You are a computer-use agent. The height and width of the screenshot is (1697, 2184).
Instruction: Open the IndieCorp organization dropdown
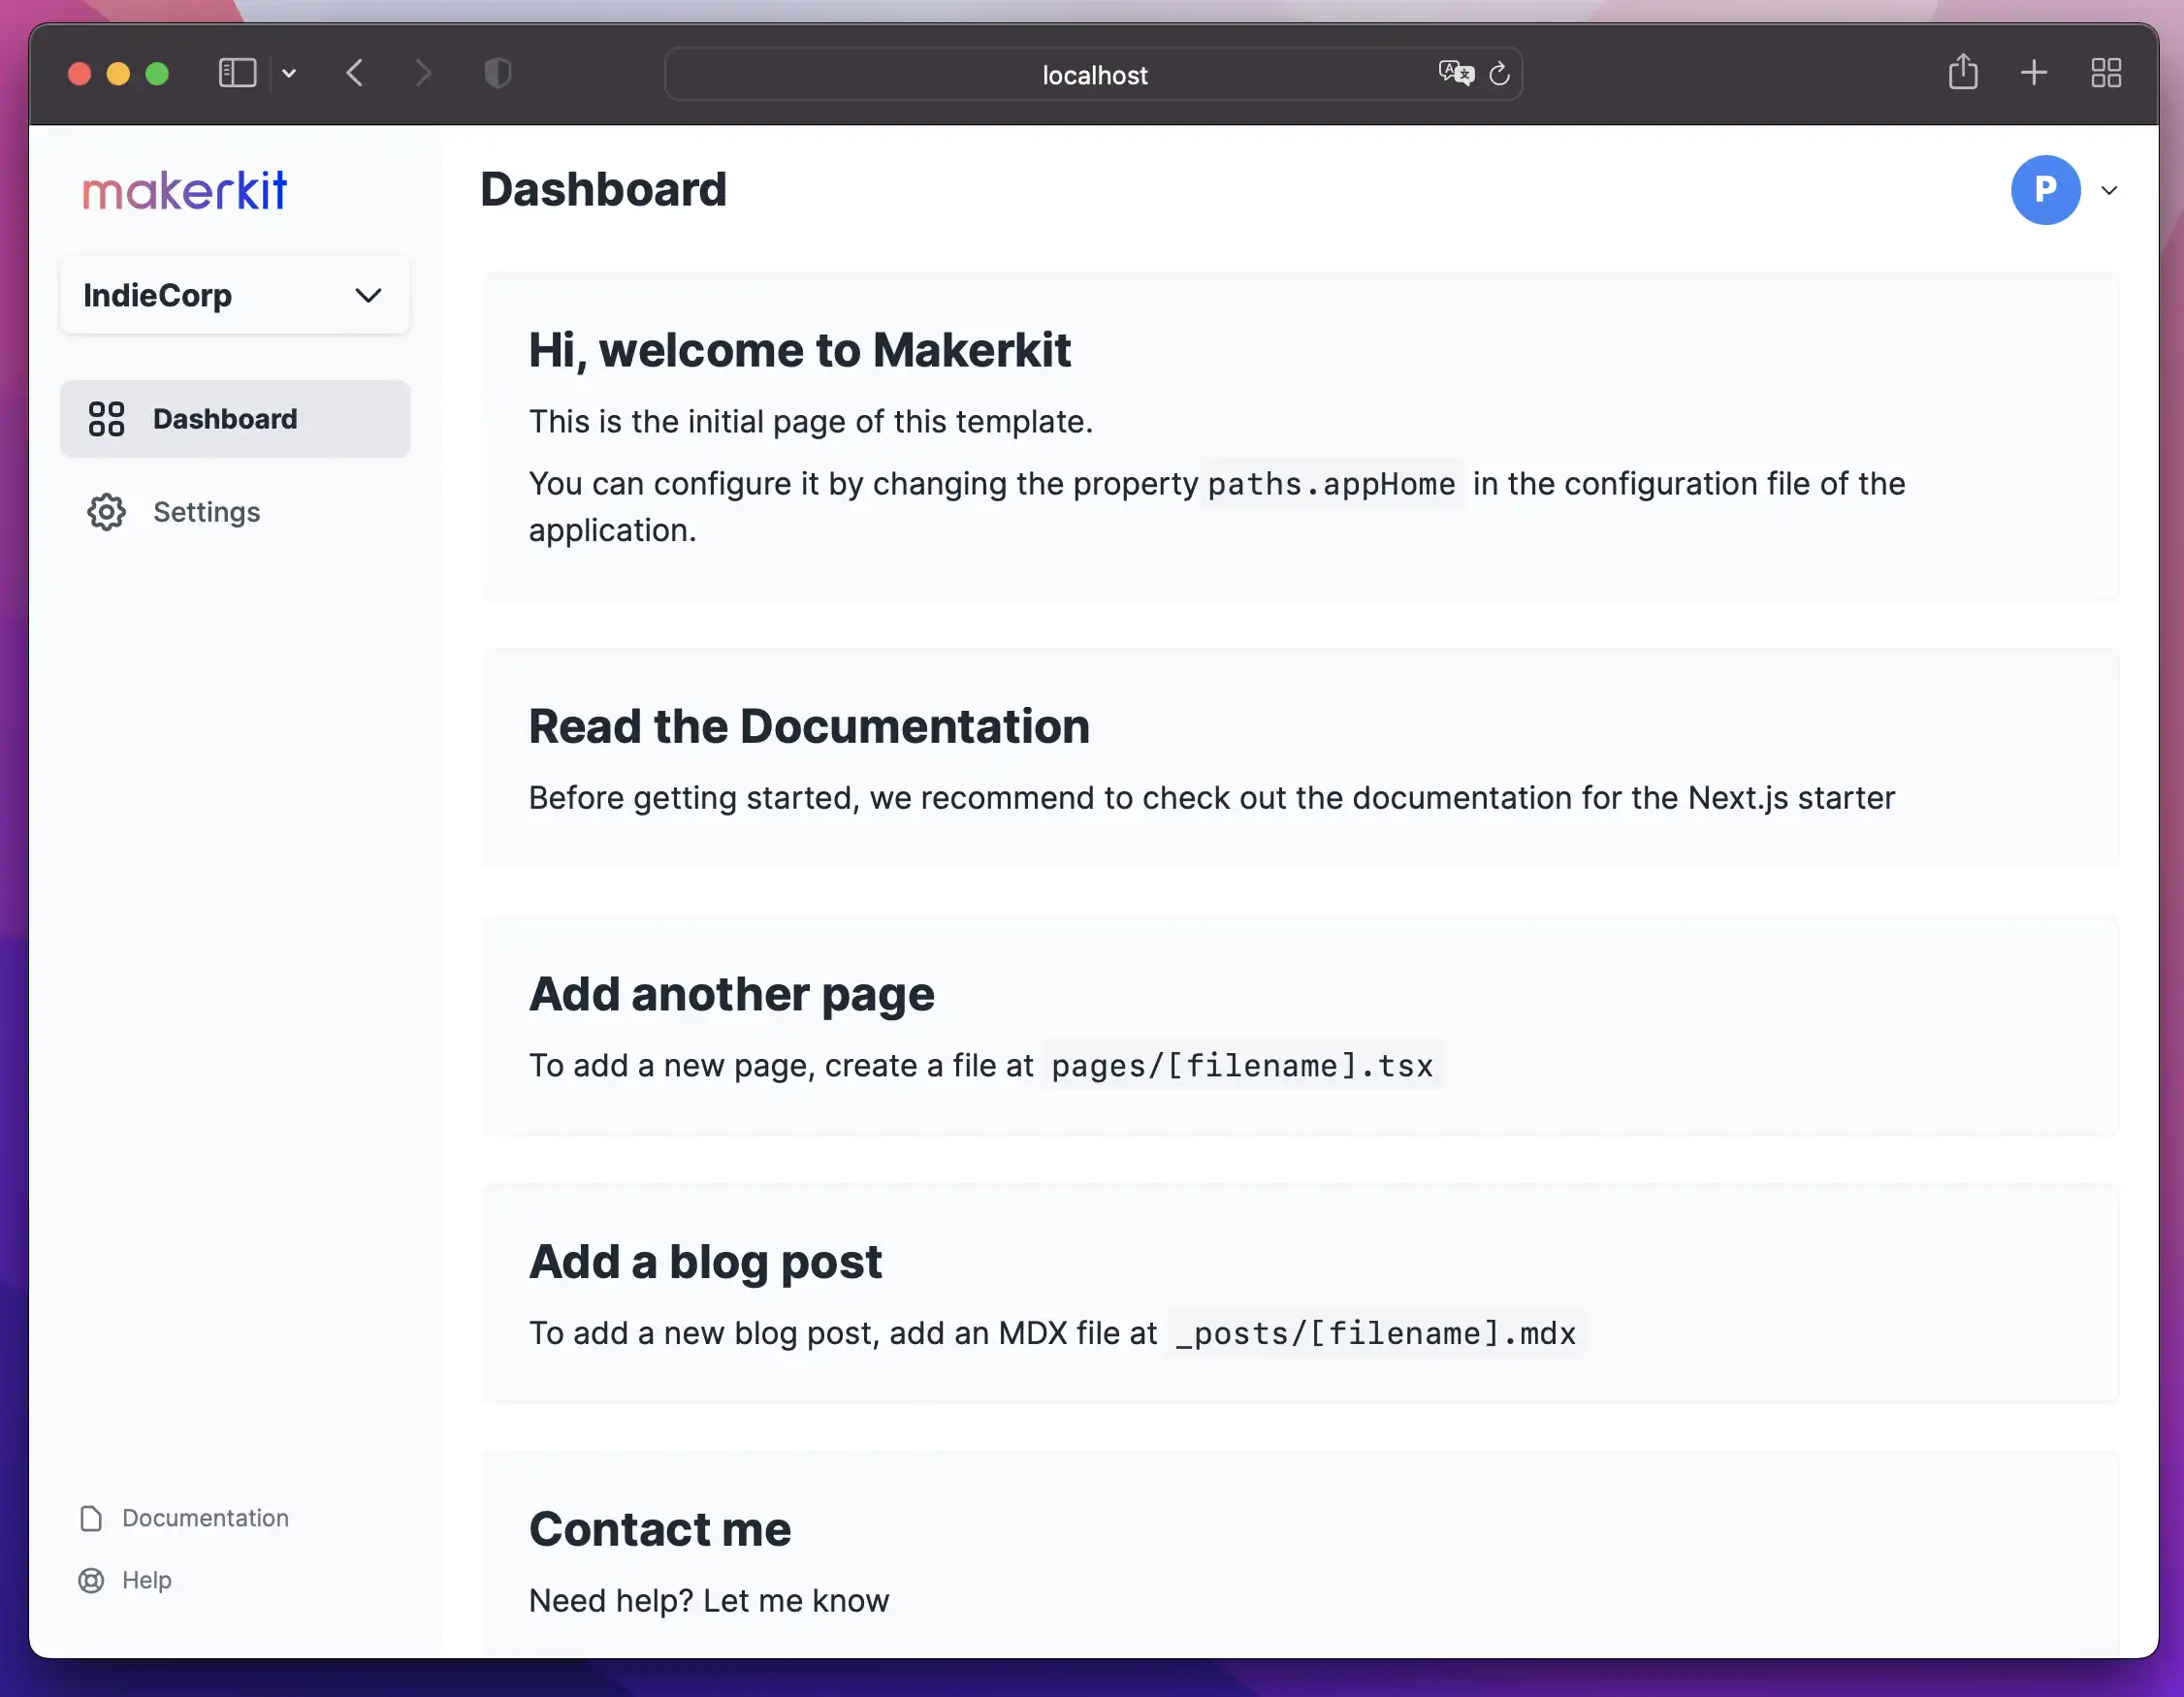pyautogui.click(x=235, y=295)
